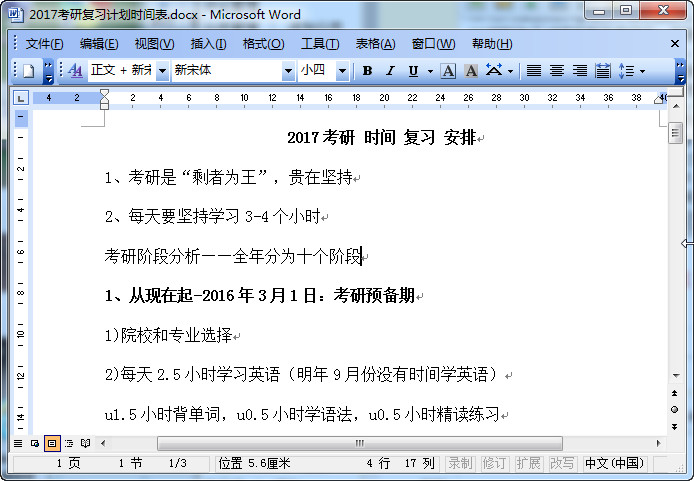Open the 编辑(E) menu
Viewport: 694px width, 481px height.
click(x=99, y=44)
